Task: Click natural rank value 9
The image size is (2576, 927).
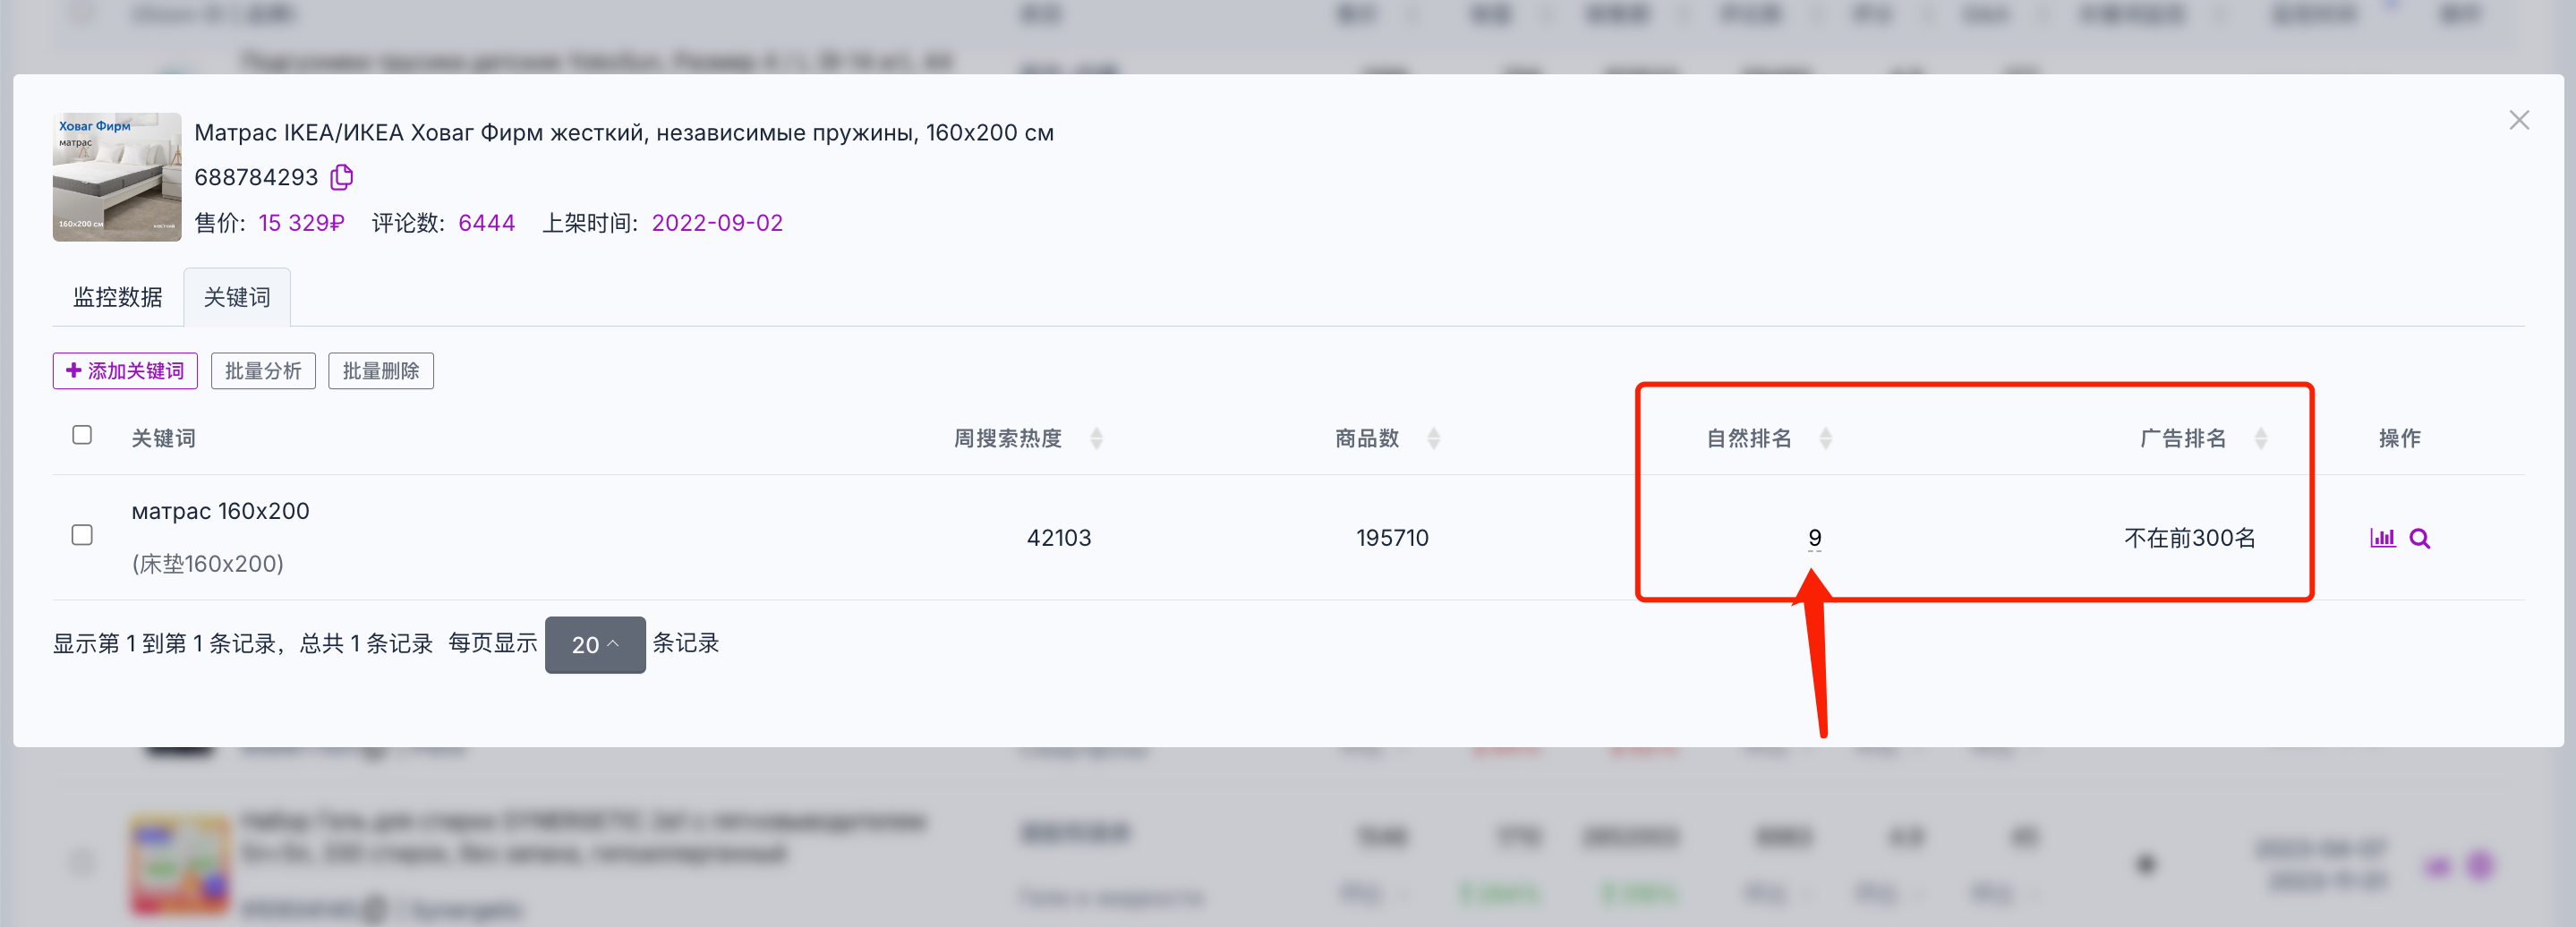Action: 1814,538
